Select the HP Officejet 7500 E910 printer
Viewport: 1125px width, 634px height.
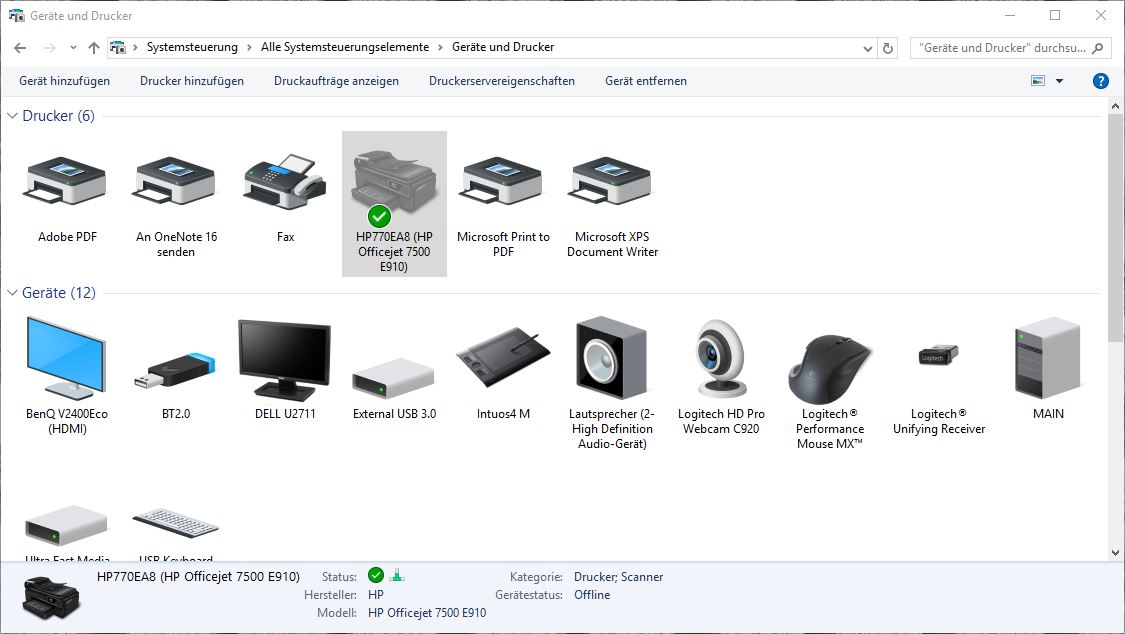coord(394,204)
